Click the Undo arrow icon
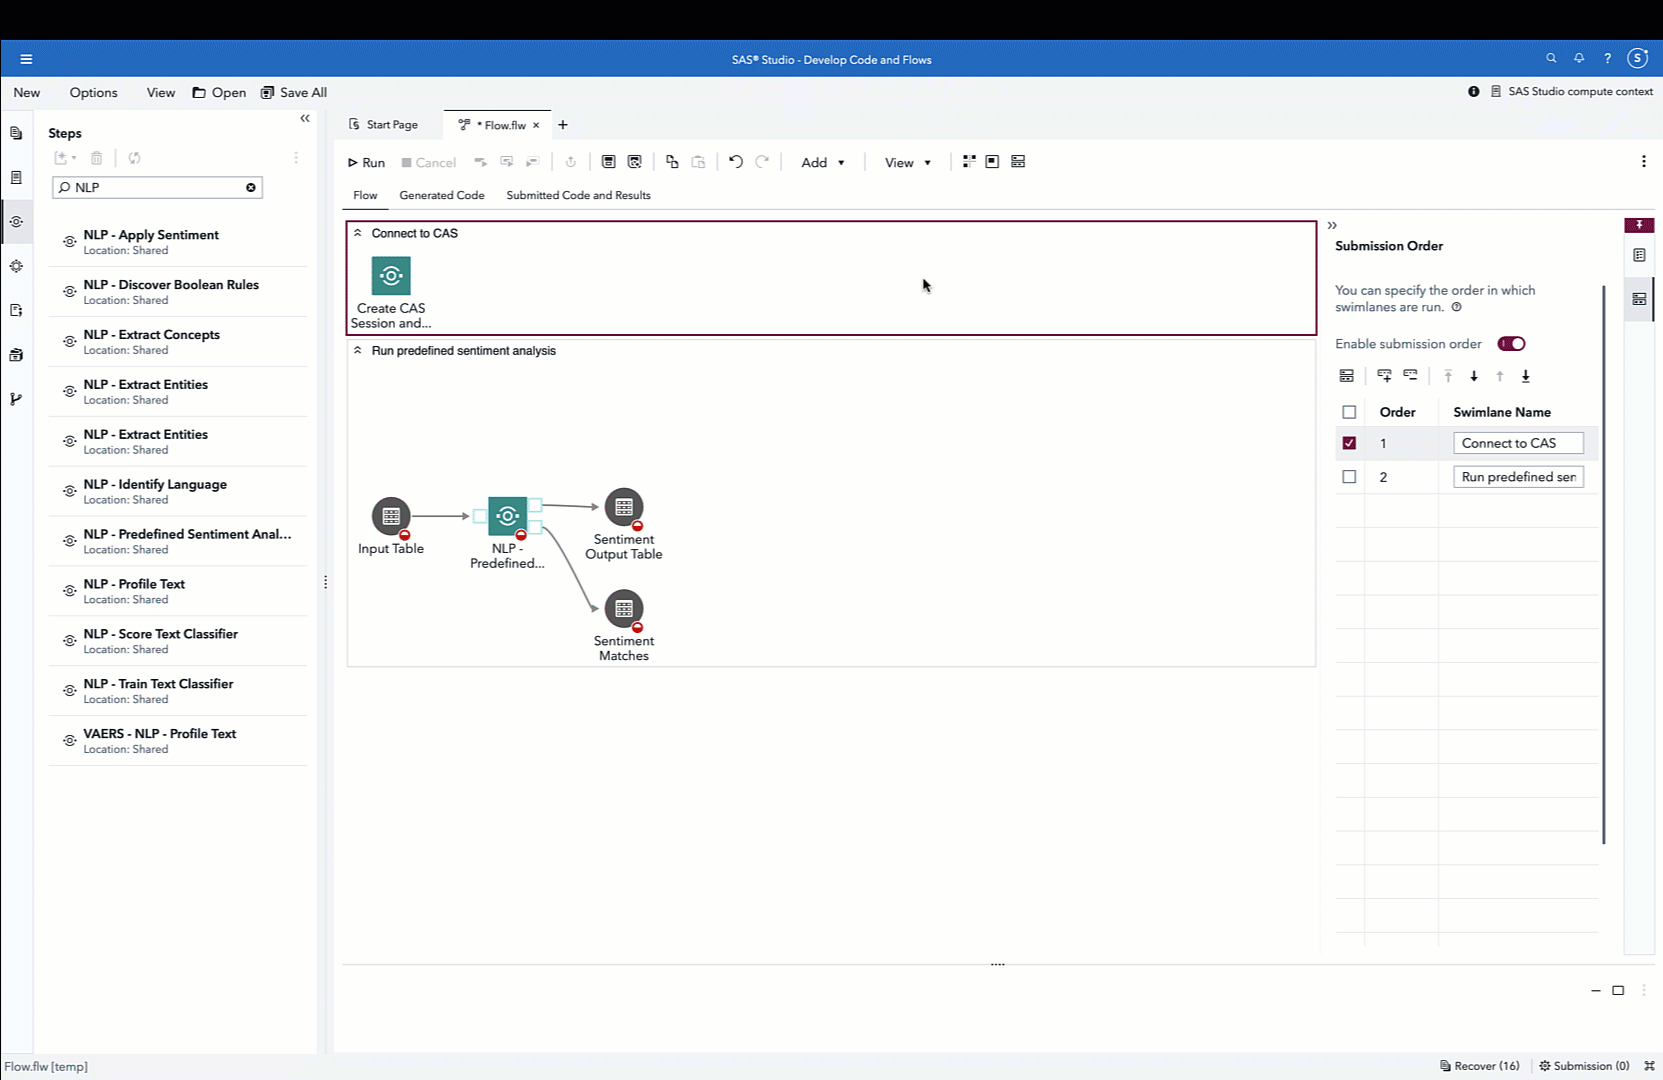This screenshot has width=1663, height=1080. point(736,161)
